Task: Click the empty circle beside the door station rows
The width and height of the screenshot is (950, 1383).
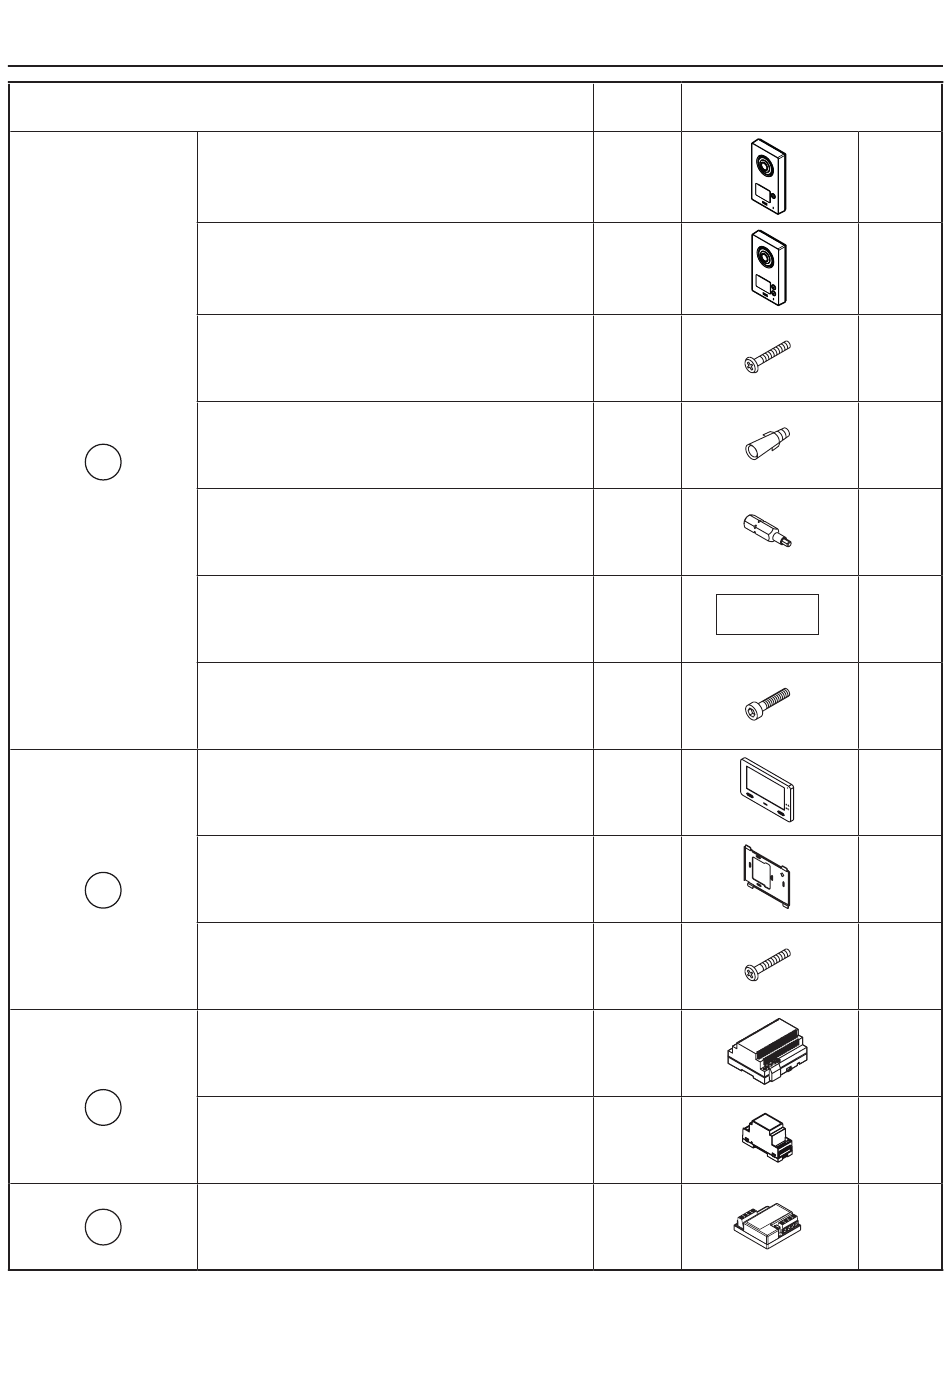Action: (x=102, y=461)
